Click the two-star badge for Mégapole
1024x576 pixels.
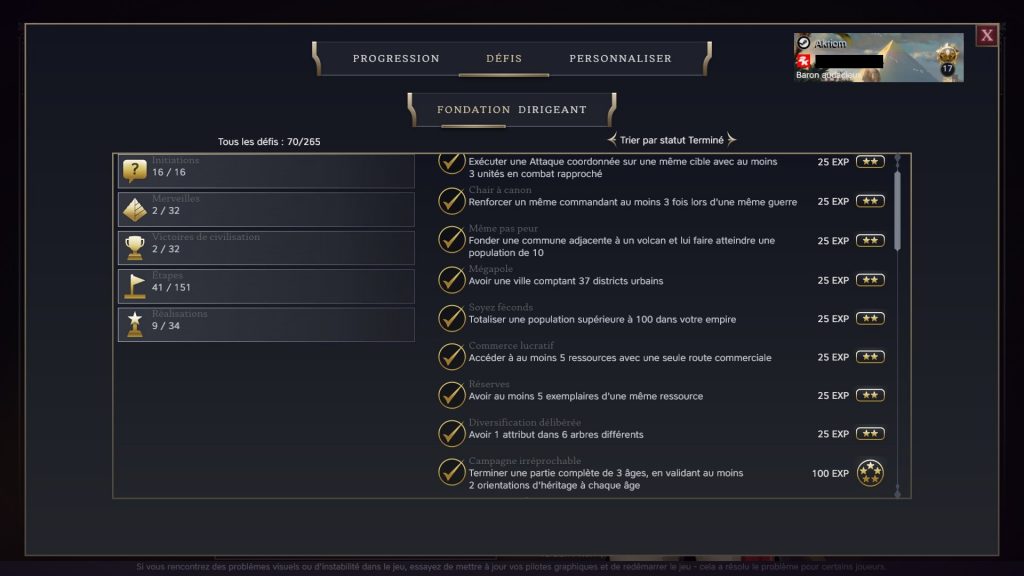point(870,280)
